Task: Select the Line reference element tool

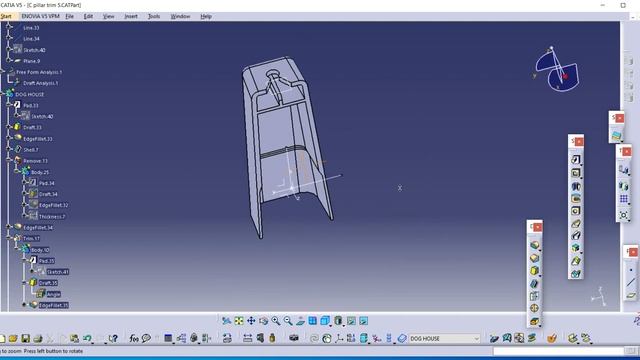Action: click(631, 282)
